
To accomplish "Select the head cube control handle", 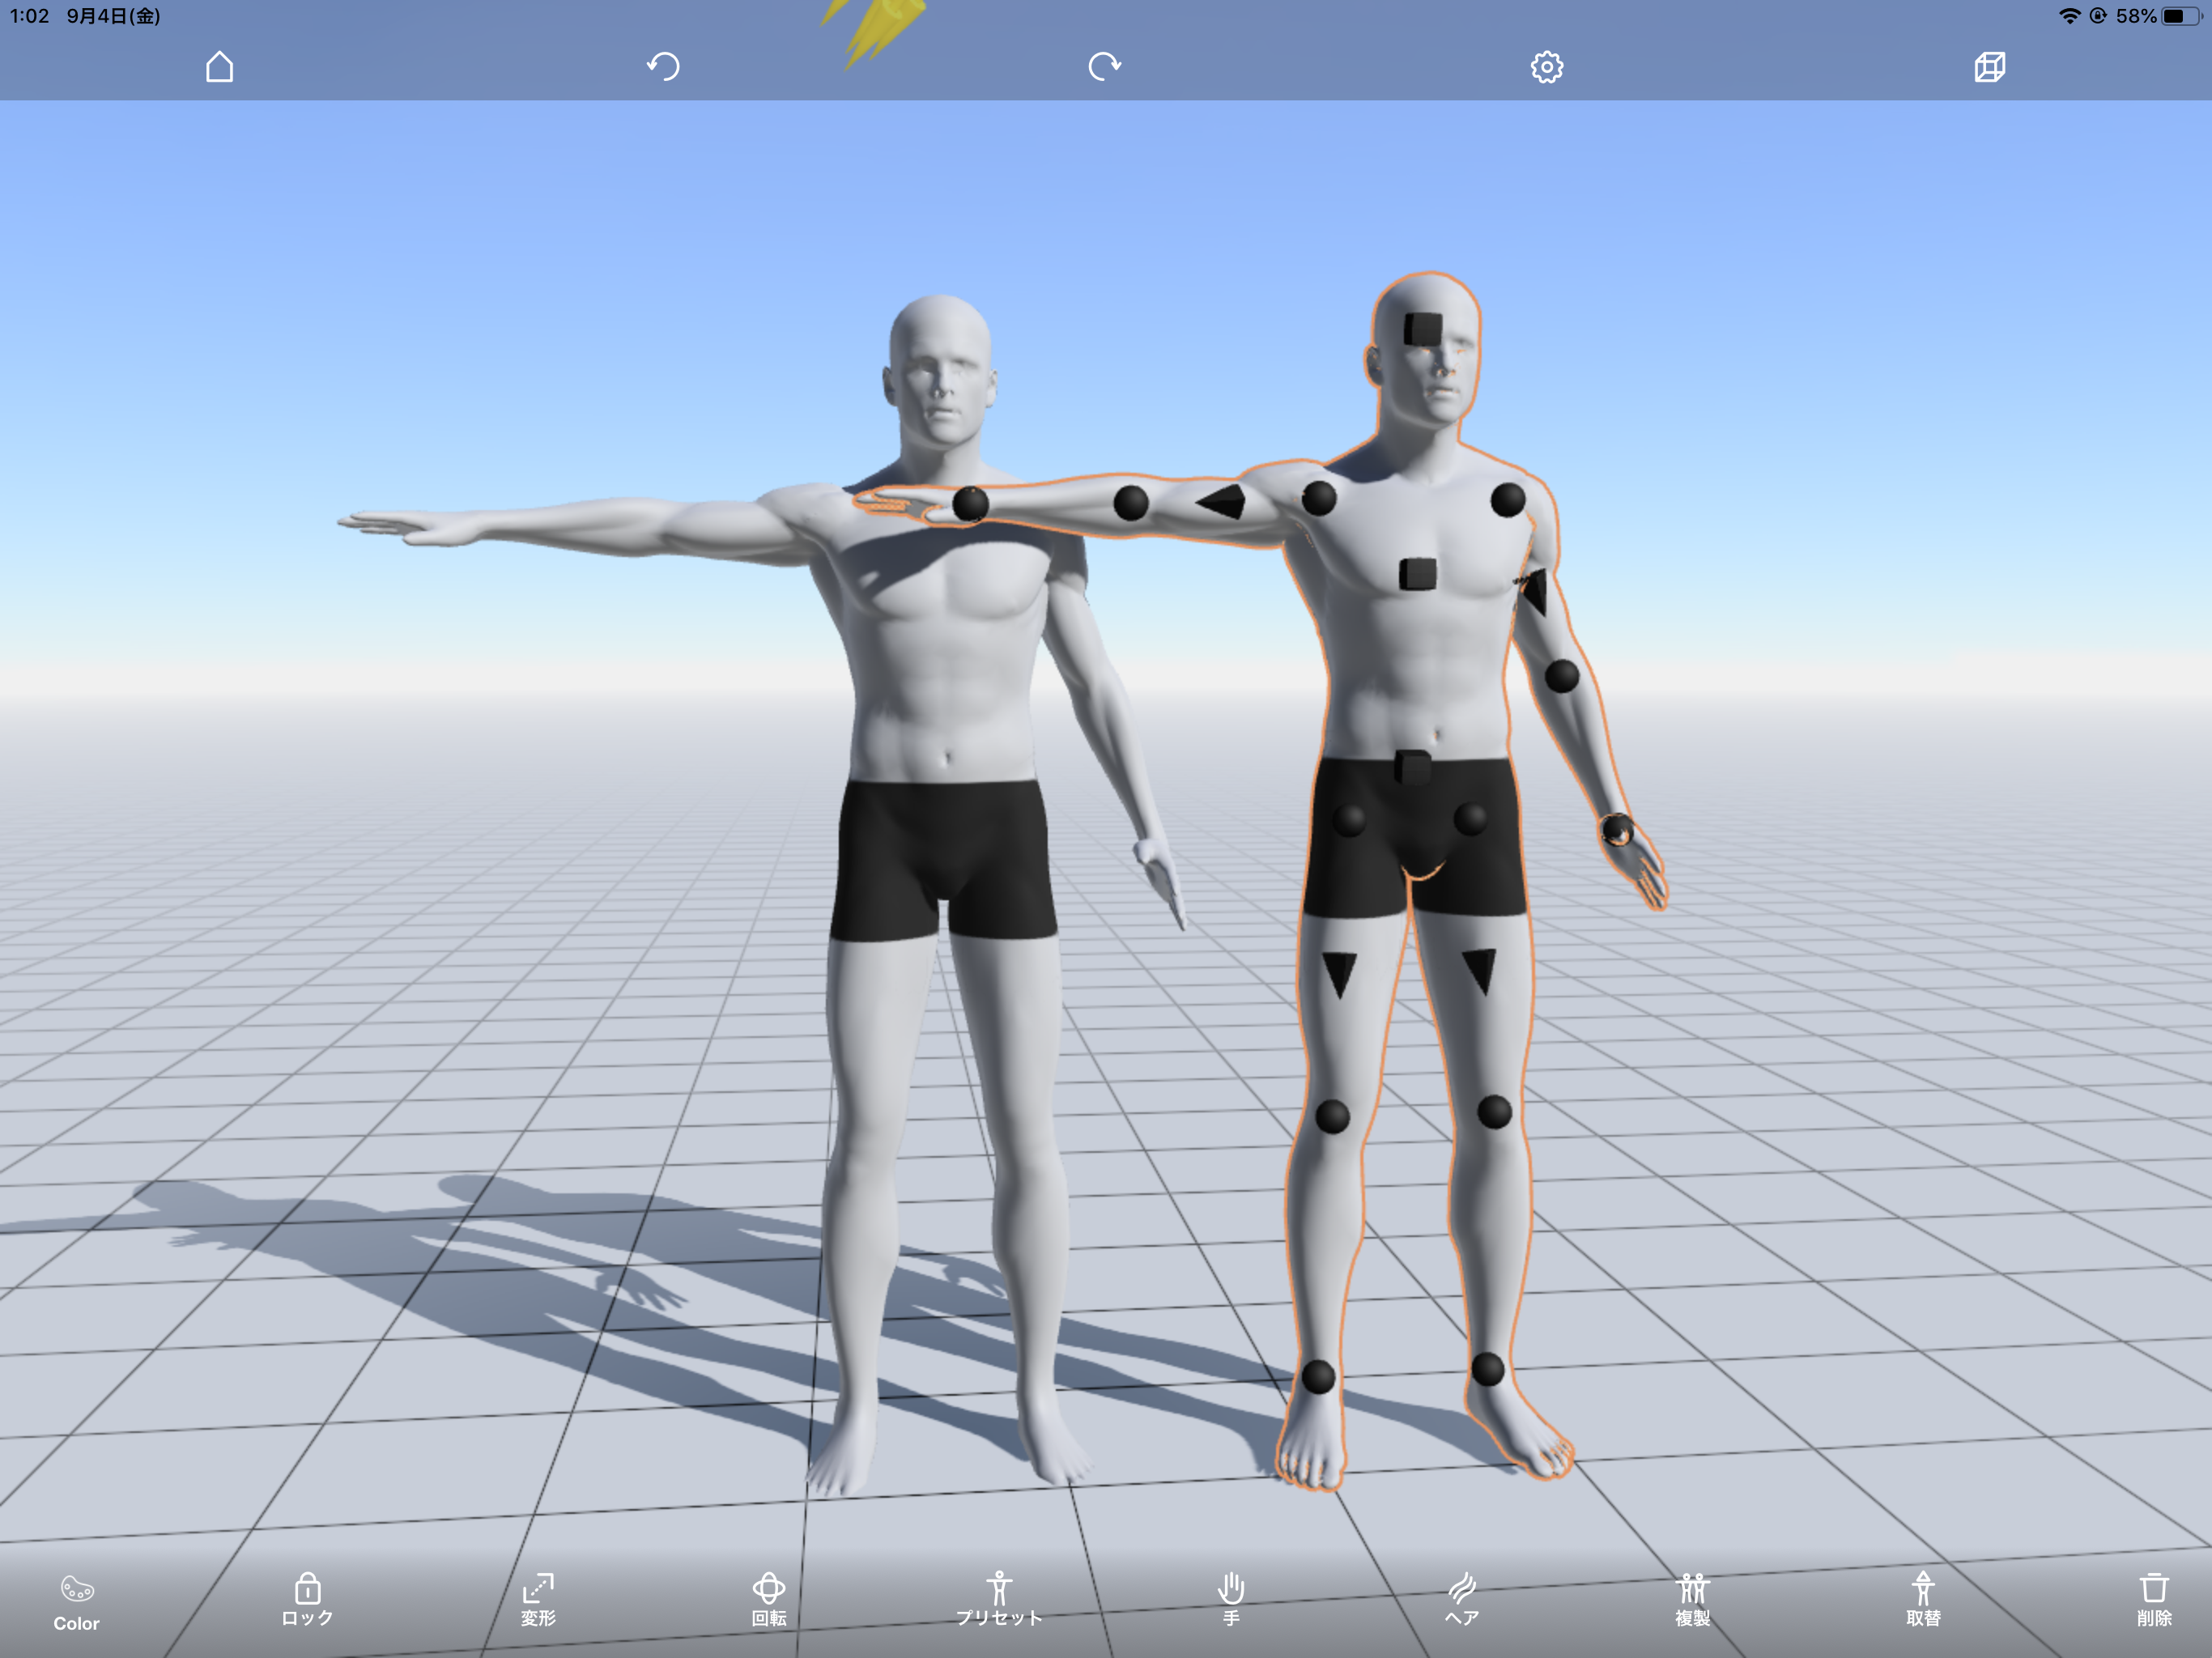I will point(1423,329).
